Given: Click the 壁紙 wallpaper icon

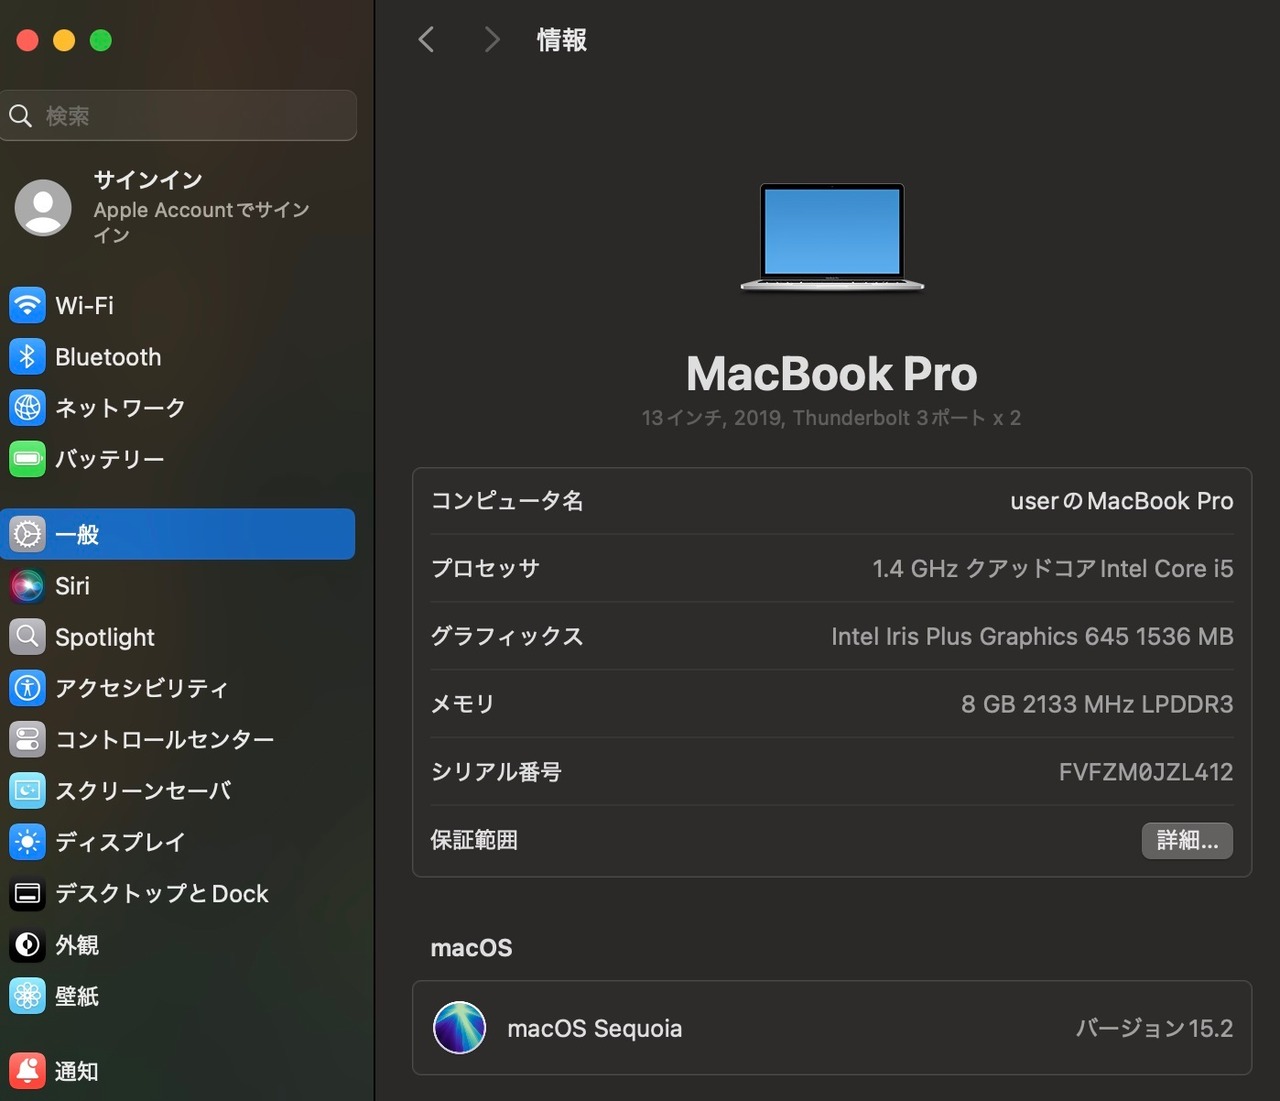Looking at the screenshot, I should (27, 996).
